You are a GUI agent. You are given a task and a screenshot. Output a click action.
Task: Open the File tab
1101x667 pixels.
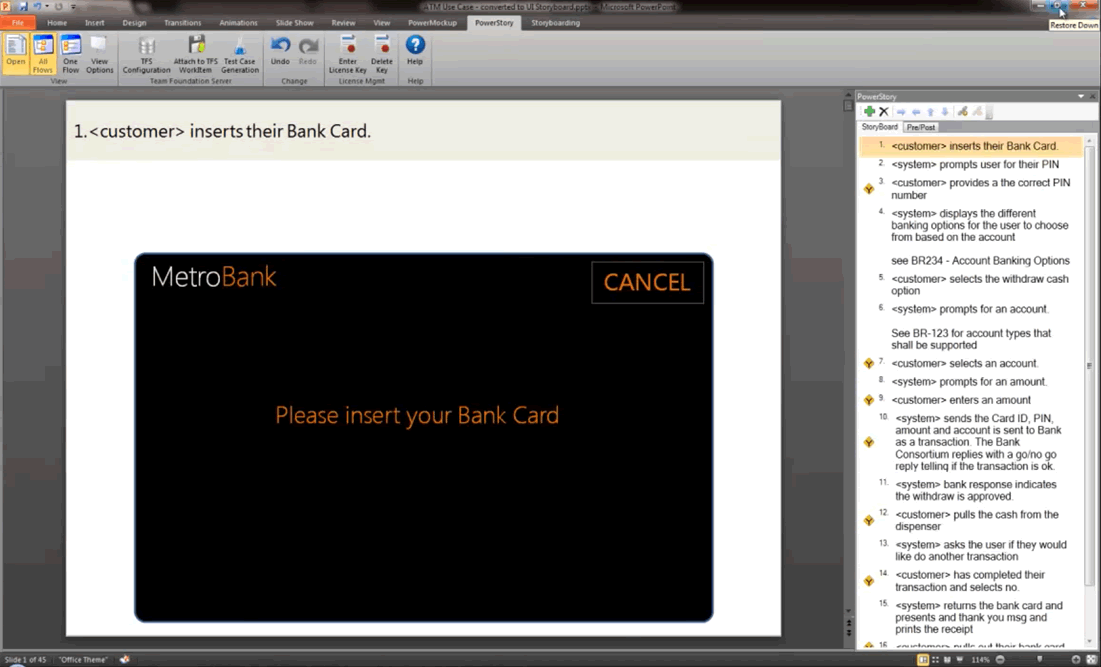18,22
